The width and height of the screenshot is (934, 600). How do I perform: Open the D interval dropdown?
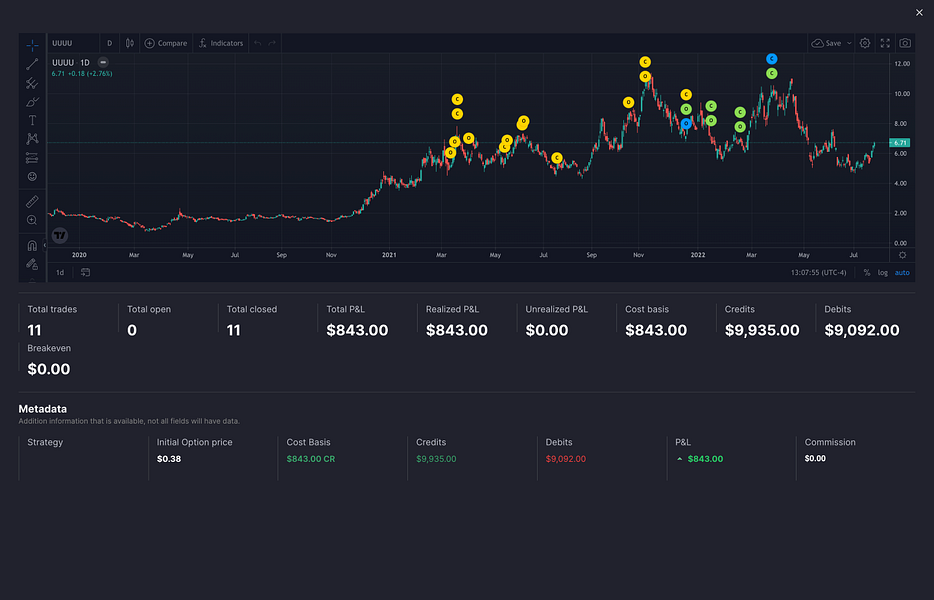[110, 43]
